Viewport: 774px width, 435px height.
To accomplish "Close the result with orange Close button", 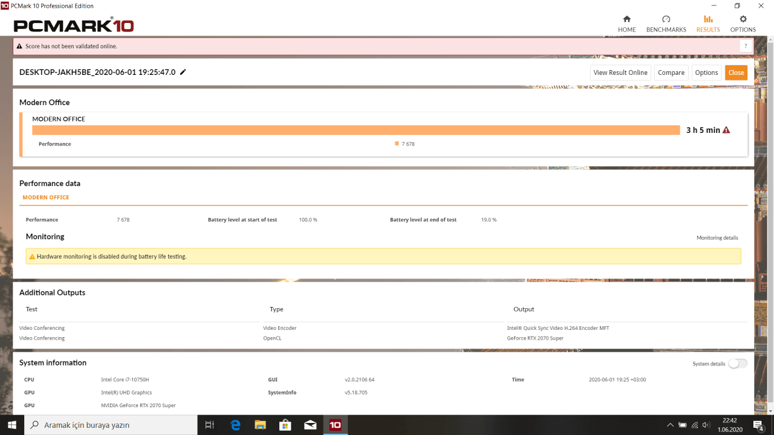I will (736, 73).
